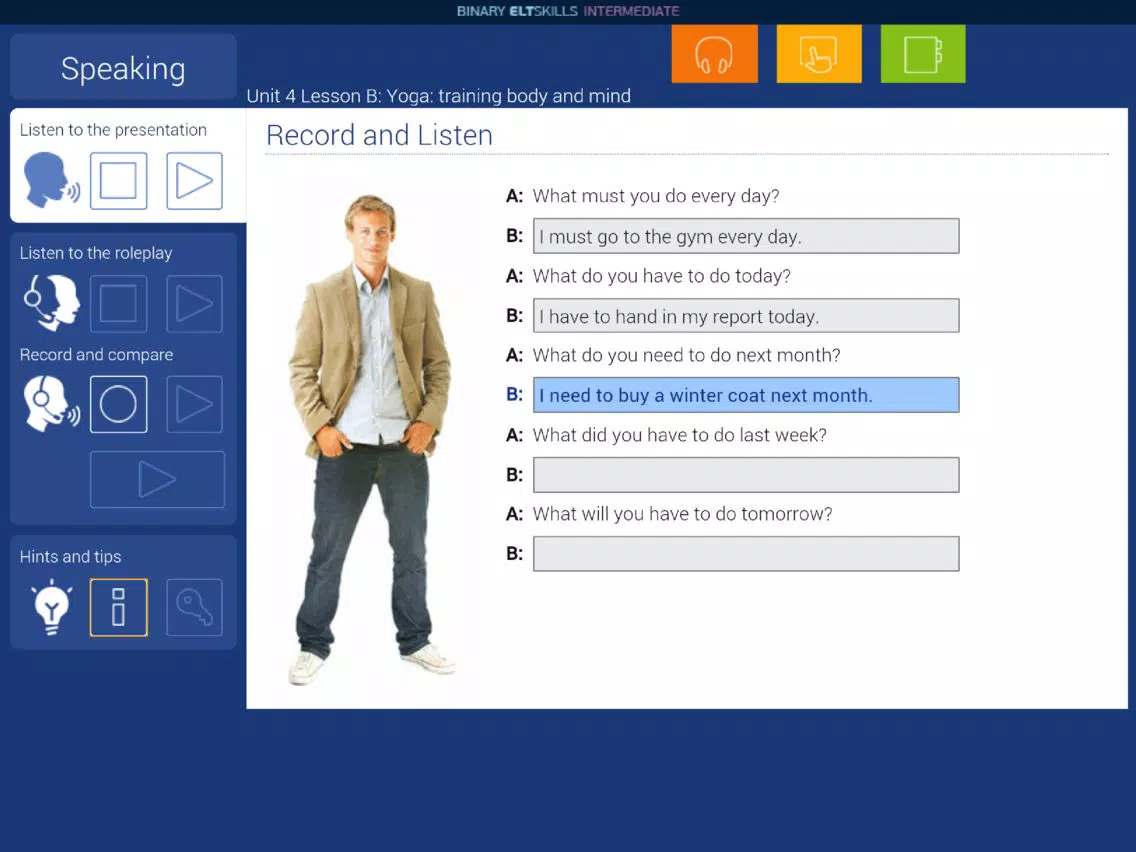
Task: Click the Binary ELTSkills Intermediate title
Action: pos(568,11)
